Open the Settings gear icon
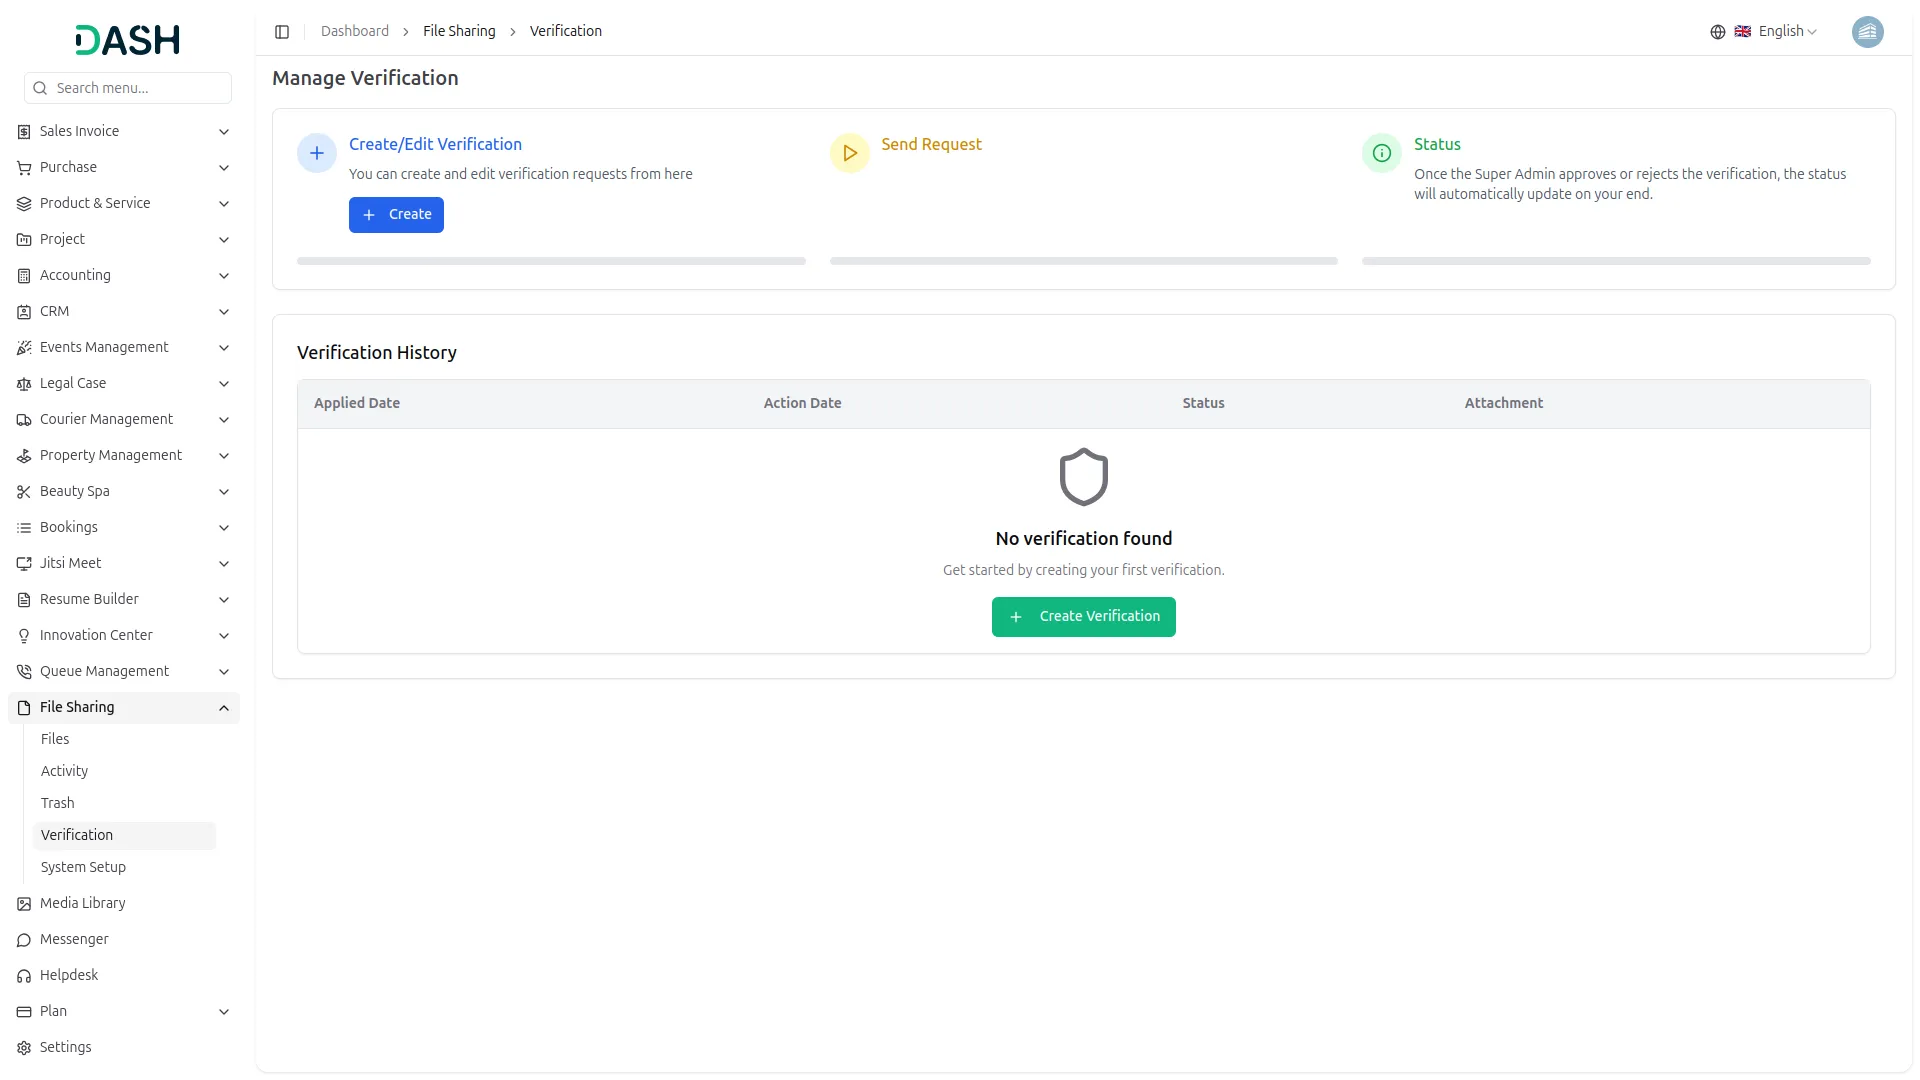Image resolution: width=1920 pixels, height=1080 pixels. pos(22,1047)
